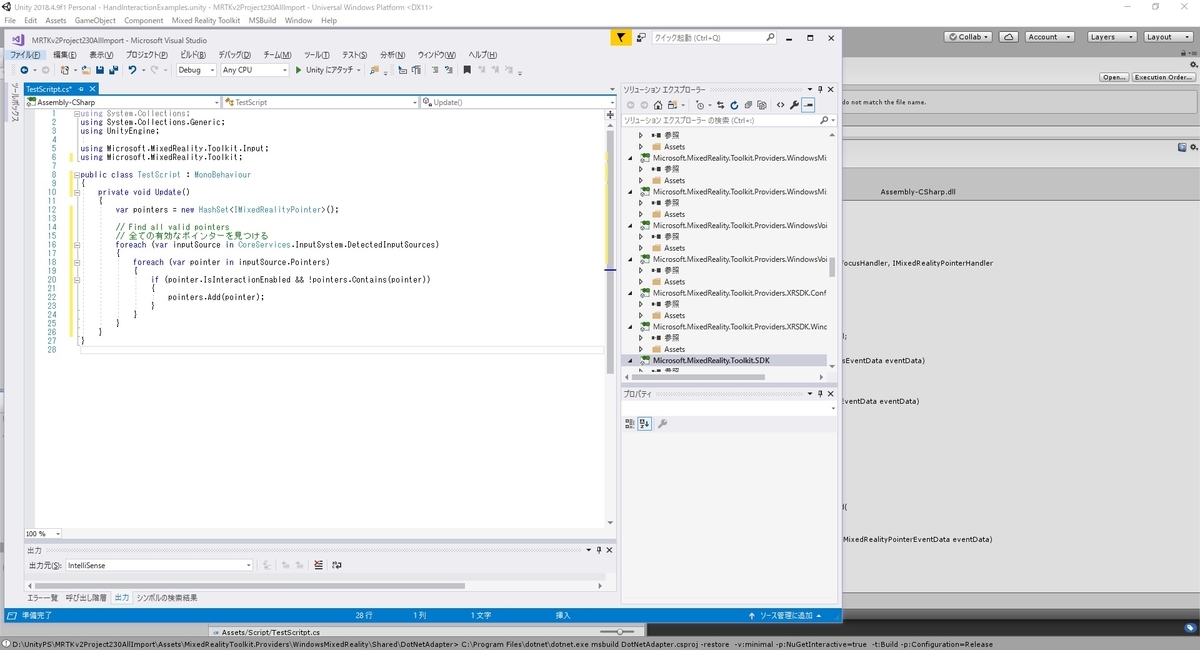Click the View Code angle-brackets icon in Solution Explorer
The height and width of the screenshot is (650, 1200).
click(x=780, y=105)
